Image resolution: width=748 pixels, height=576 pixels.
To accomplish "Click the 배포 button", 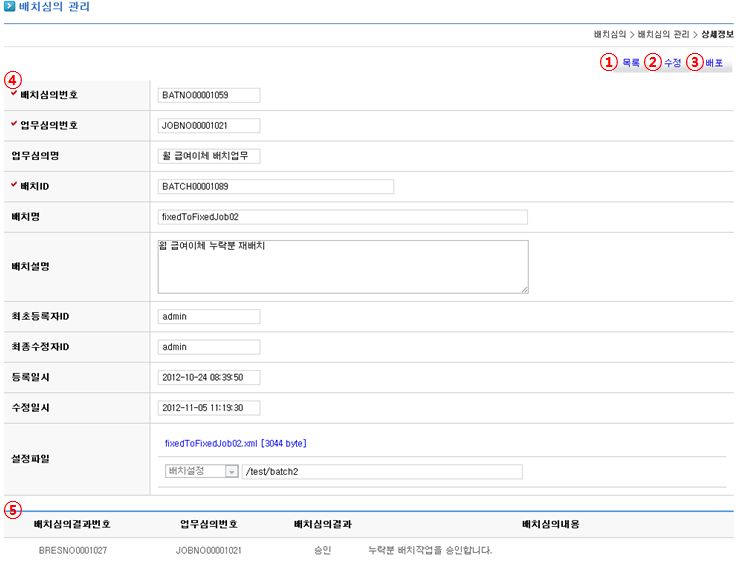I will point(714,63).
